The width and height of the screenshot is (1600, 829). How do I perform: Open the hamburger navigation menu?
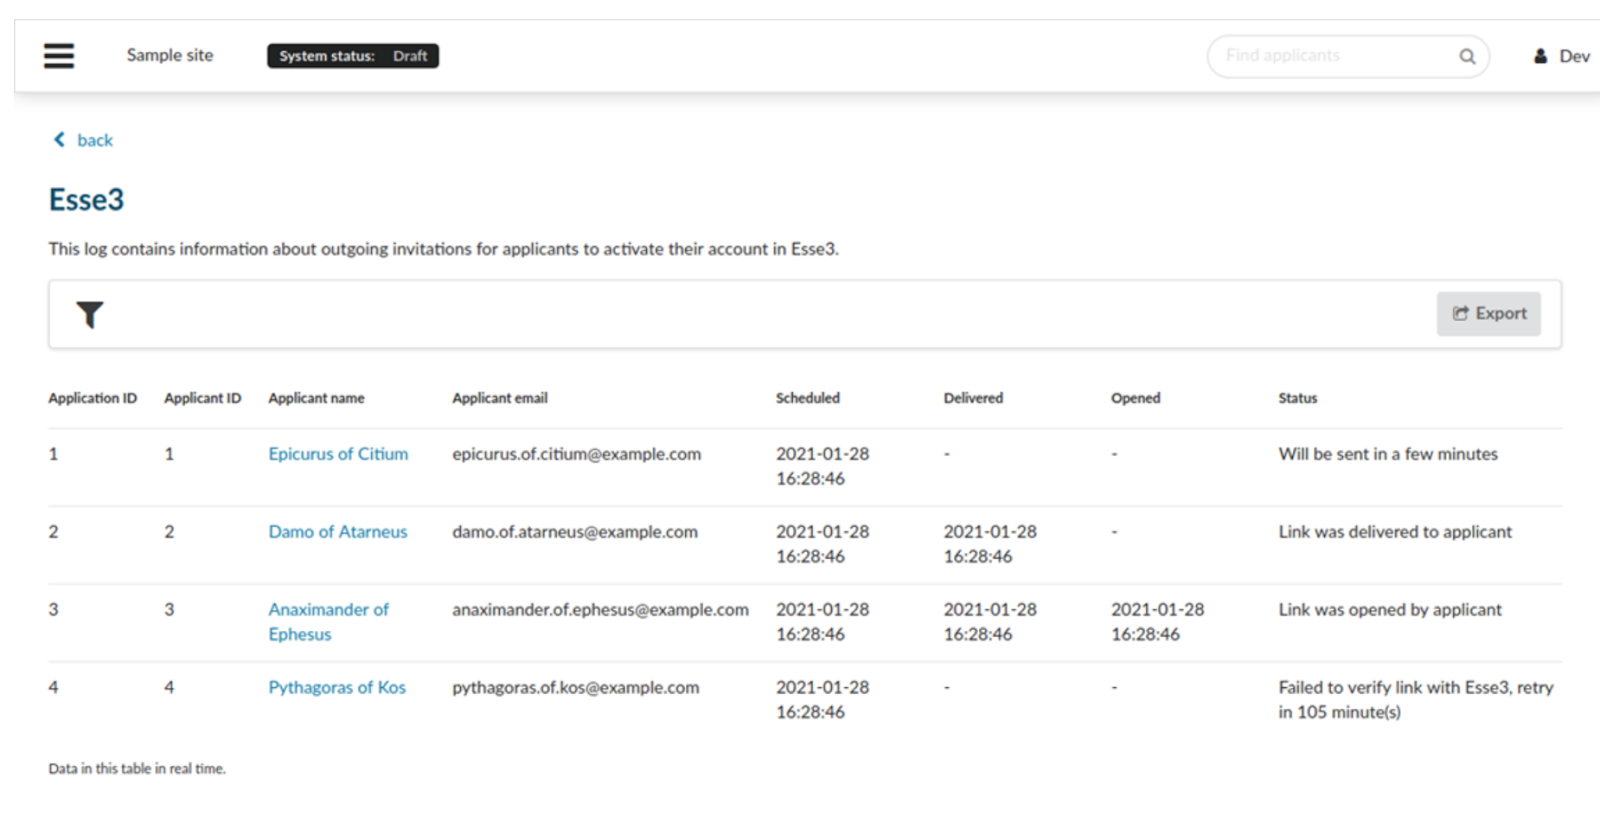(x=59, y=56)
